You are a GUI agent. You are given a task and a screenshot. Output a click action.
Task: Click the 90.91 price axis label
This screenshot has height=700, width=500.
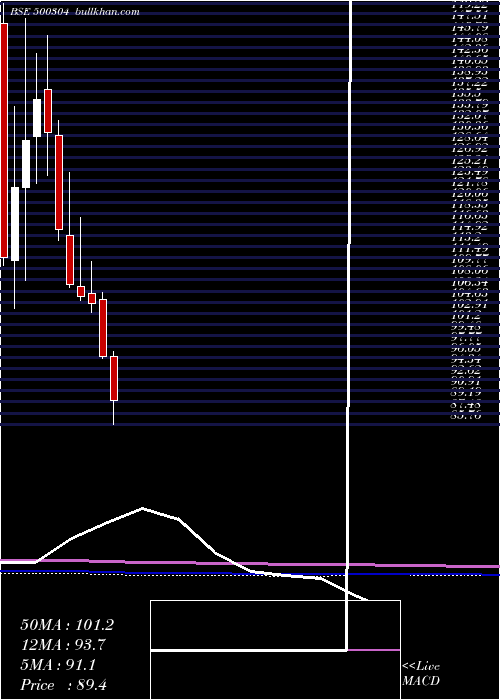point(466,383)
